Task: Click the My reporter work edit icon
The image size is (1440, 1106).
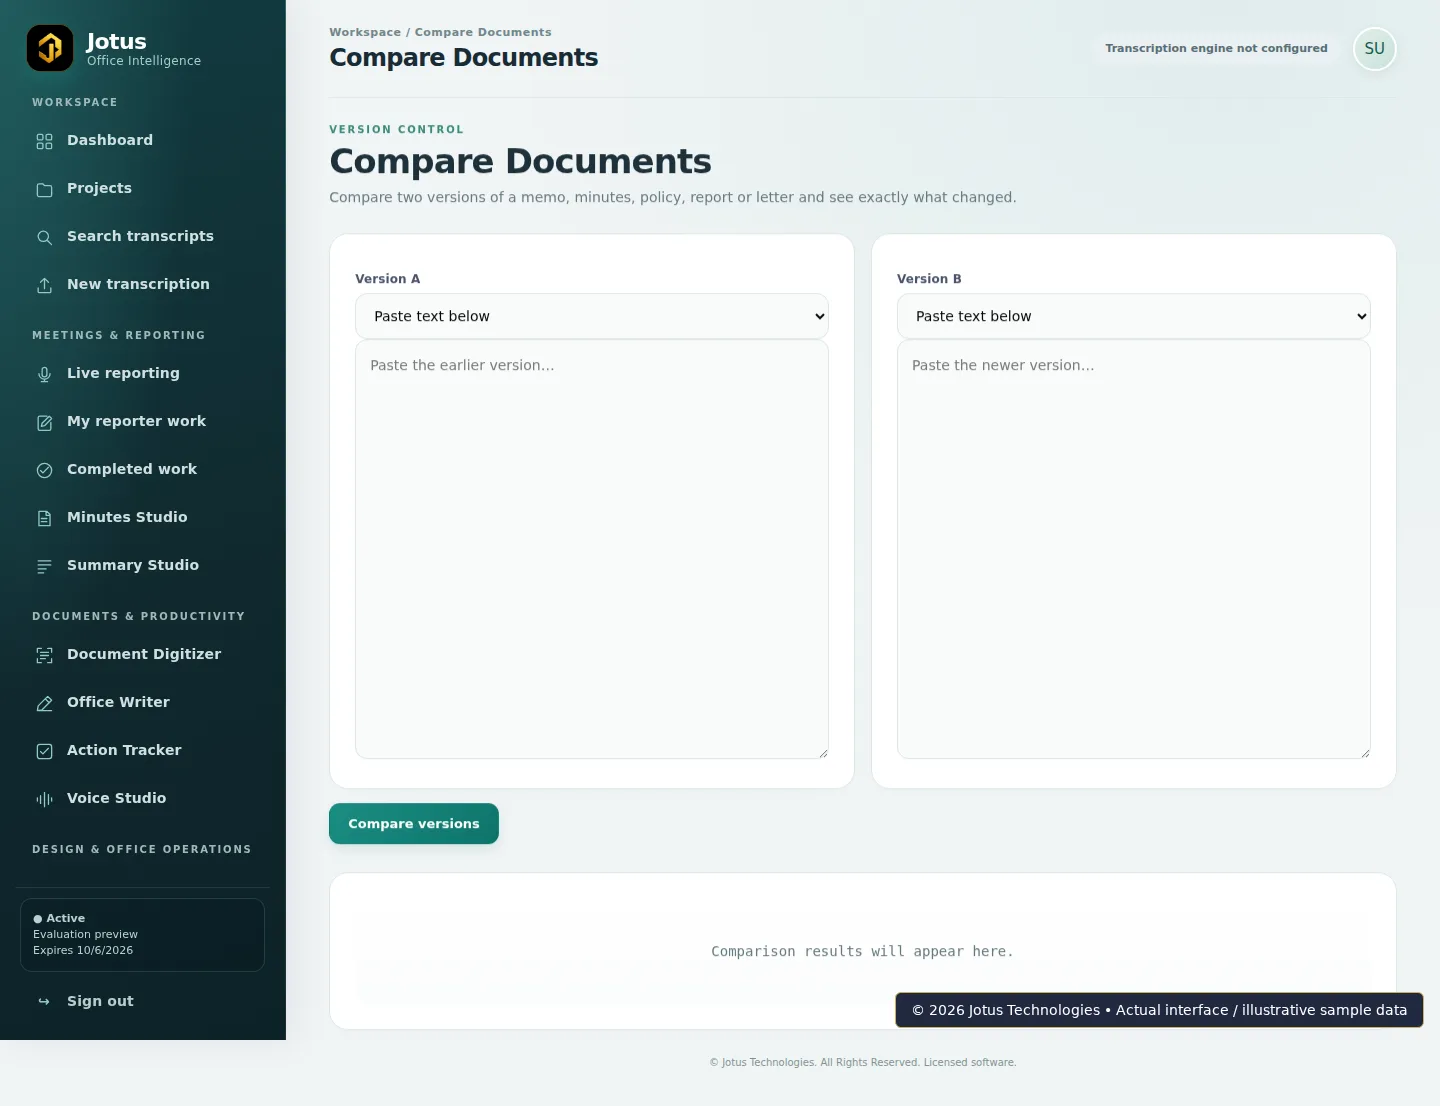Action: (x=44, y=422)
